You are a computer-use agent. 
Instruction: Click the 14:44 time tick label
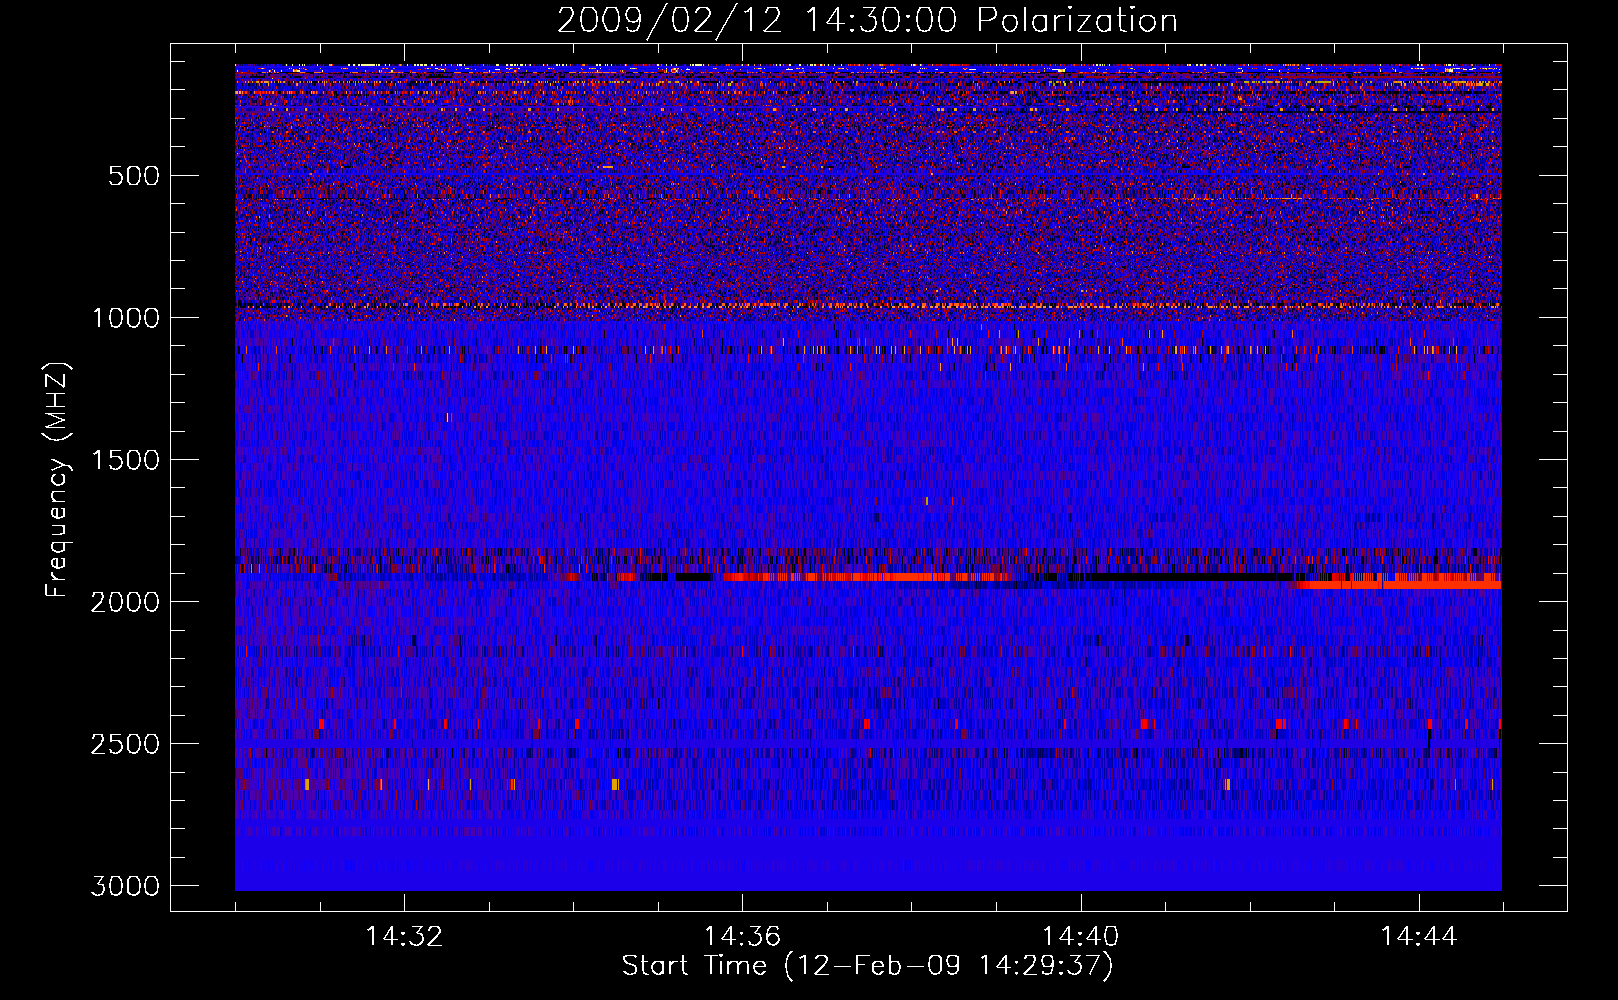pos(1418,937)
